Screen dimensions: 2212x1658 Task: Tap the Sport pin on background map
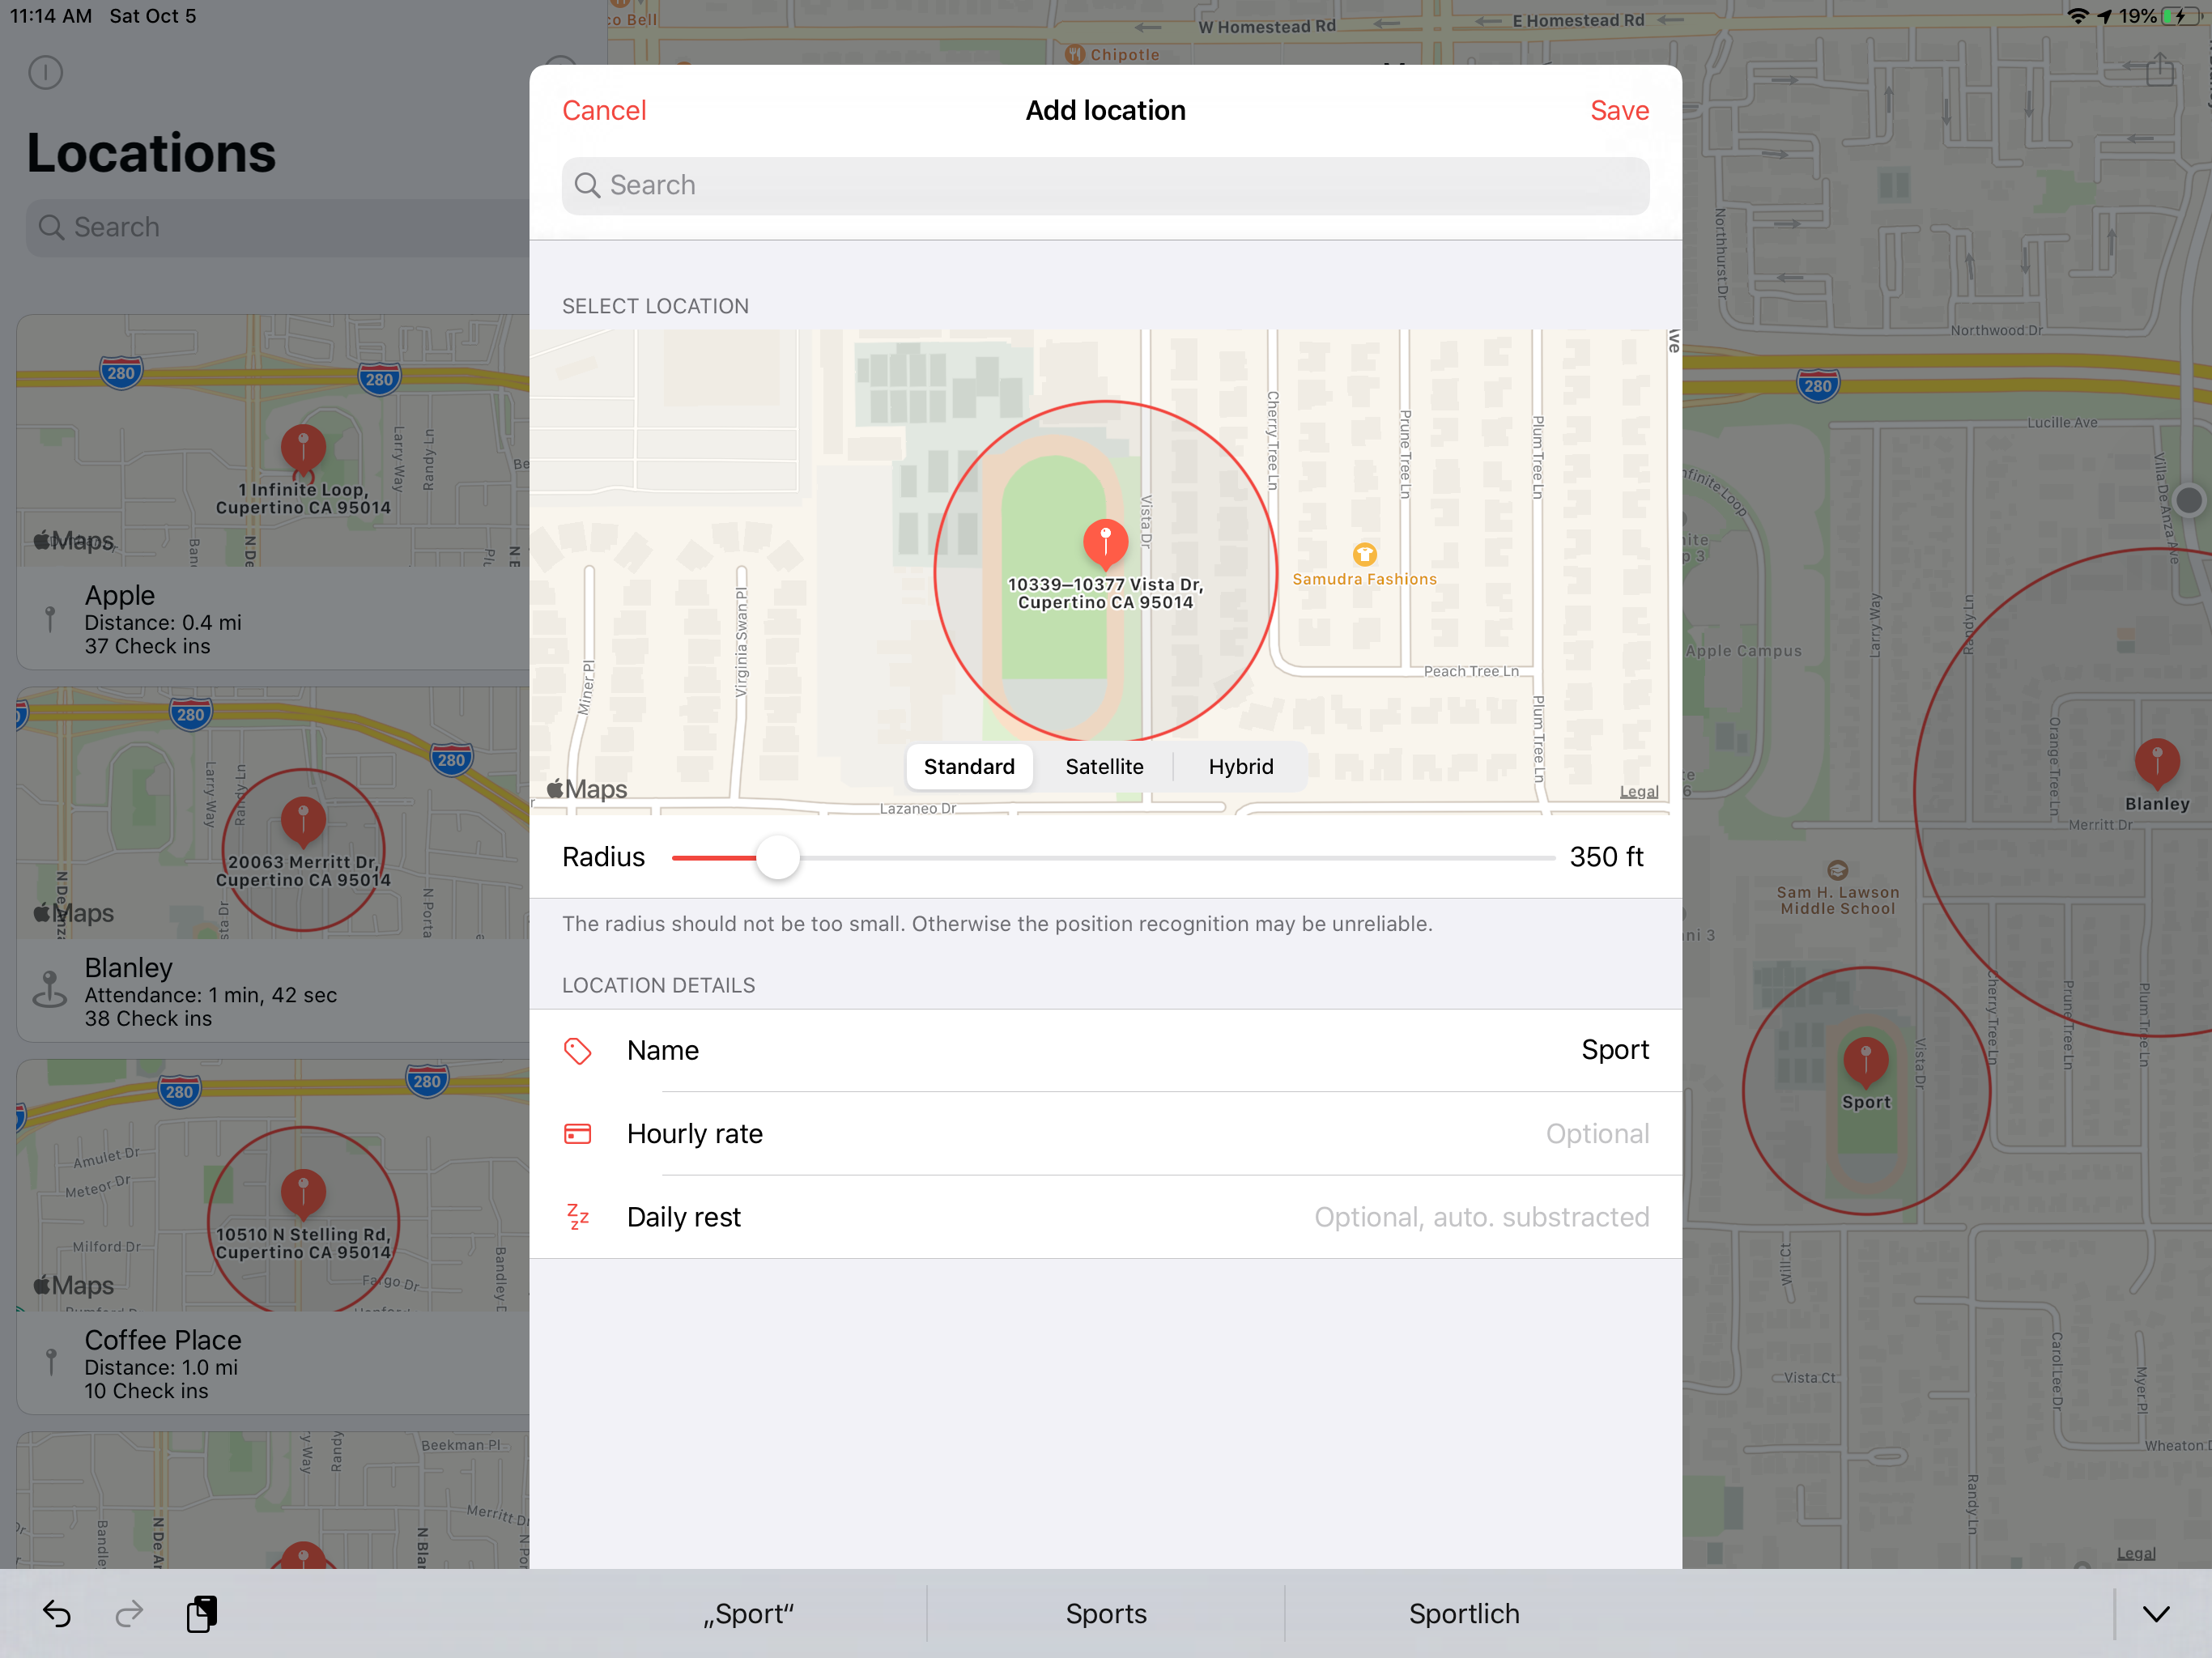[1865, 1061]
